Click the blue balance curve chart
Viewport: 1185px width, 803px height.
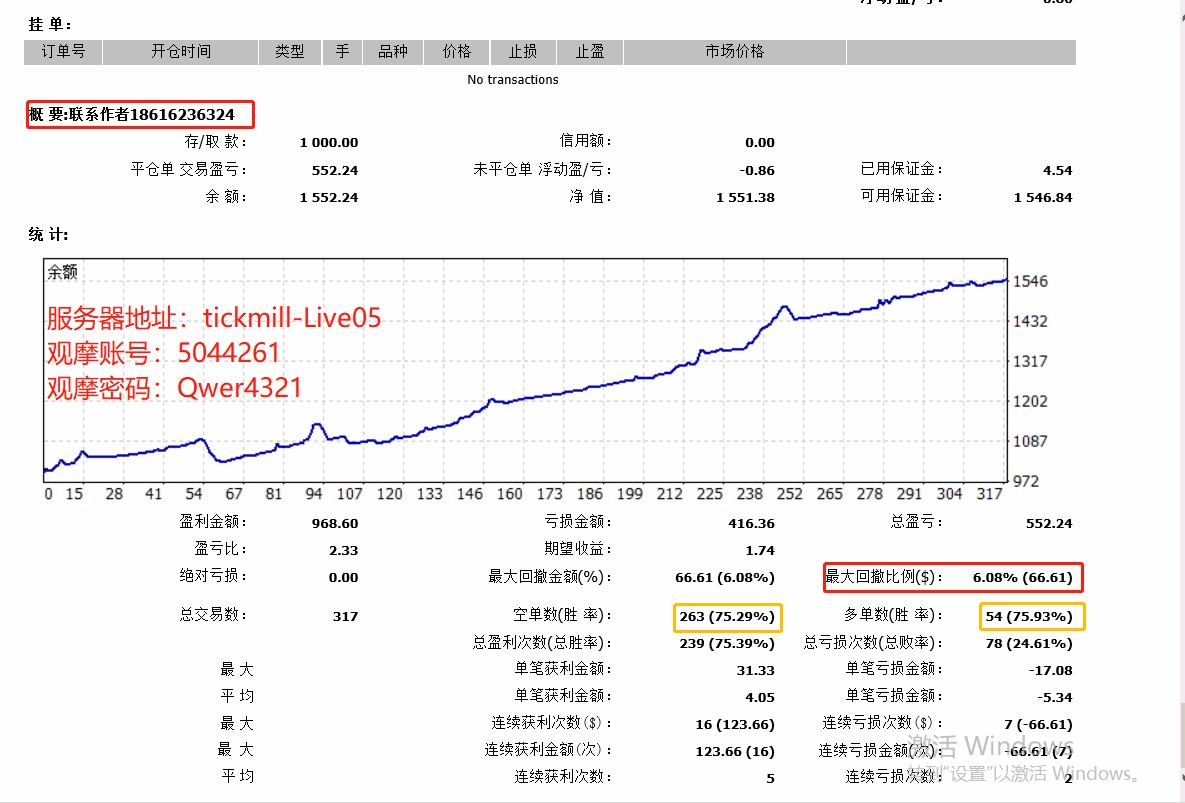pyautogui.click(x=526, y=370)
